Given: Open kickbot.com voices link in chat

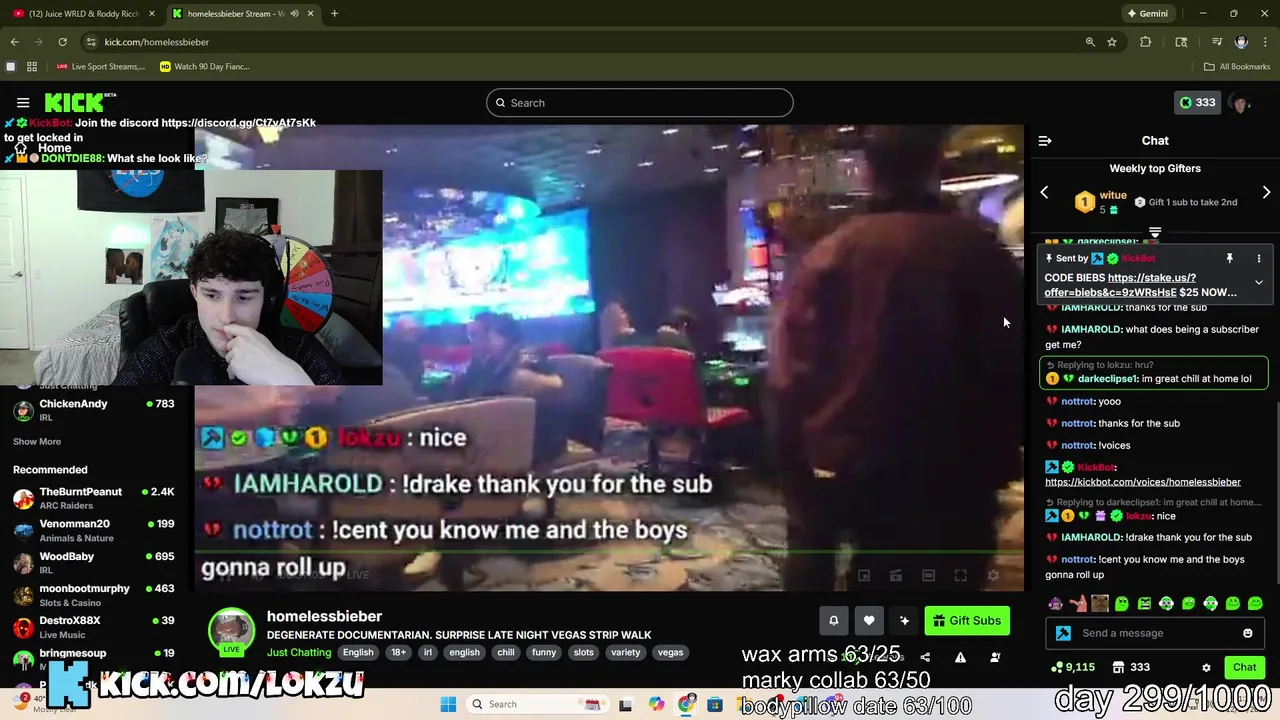Looking at the screenshot, I should tap(1143, 482).
